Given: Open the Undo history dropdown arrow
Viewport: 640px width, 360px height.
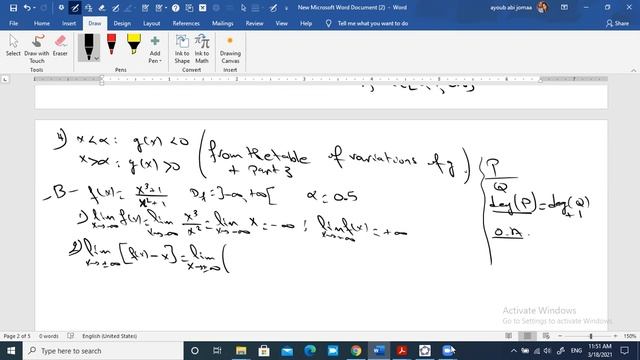Looking at the screenshot, I should (34, 8).
